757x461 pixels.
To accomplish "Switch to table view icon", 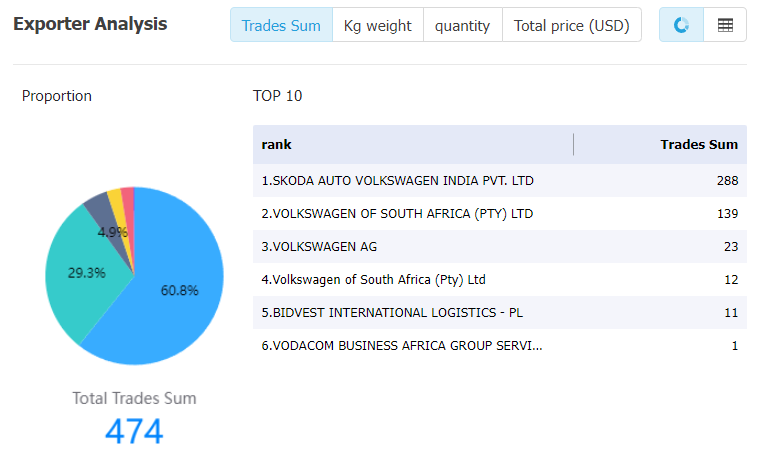I will click(725, 25).
